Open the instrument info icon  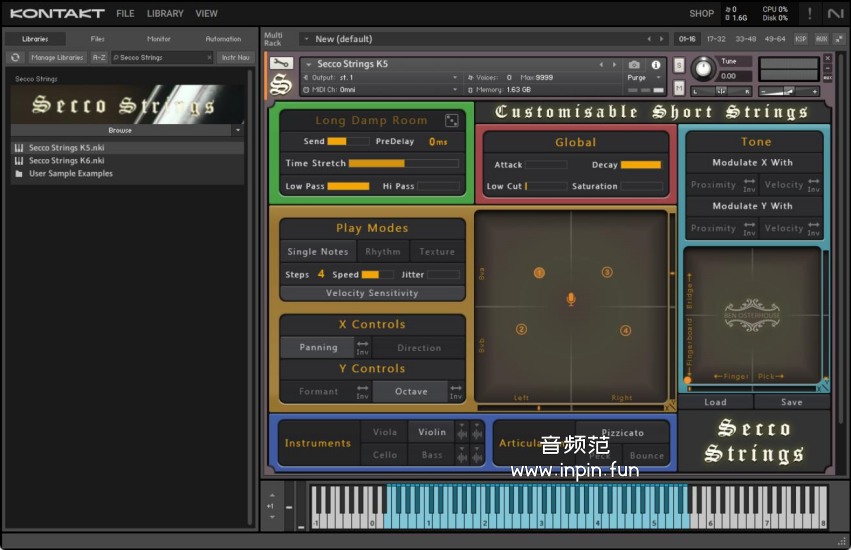click(656, 64)
